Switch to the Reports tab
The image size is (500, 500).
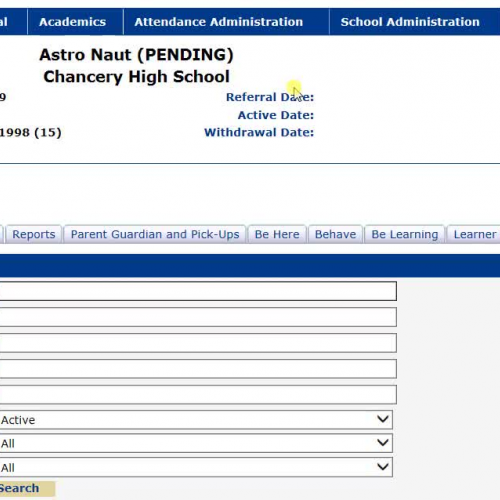coord(34,234)
